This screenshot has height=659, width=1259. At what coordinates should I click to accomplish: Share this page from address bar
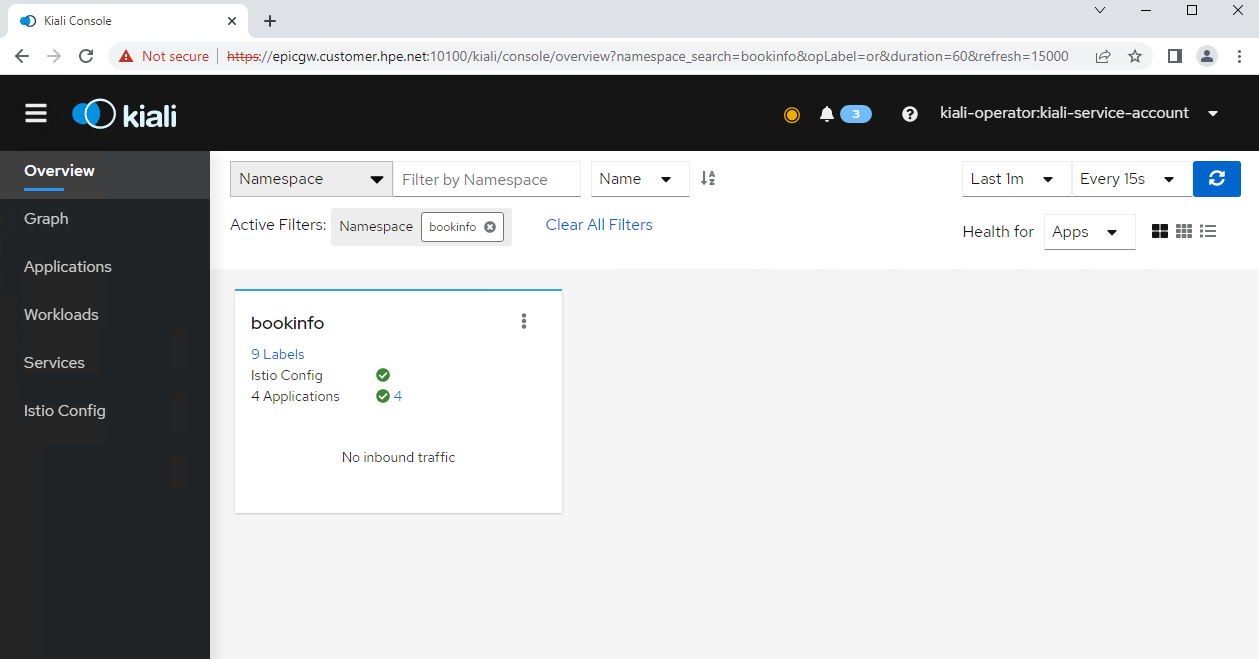click(1103, 56)
